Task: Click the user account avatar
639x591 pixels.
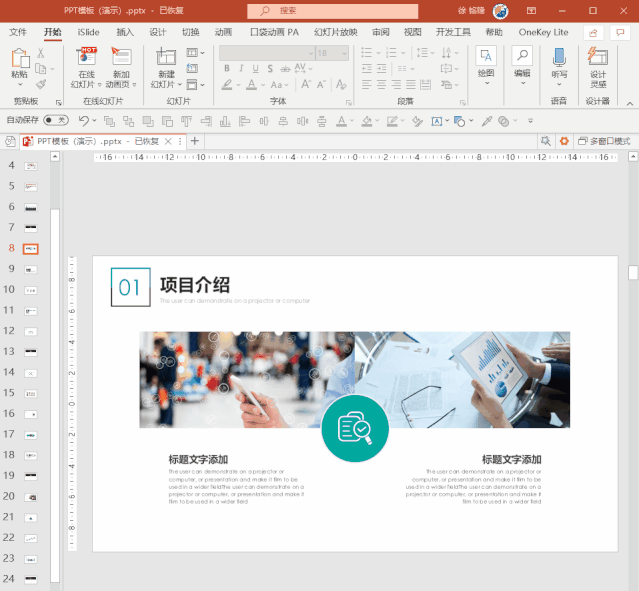Action: coord(500,11)
